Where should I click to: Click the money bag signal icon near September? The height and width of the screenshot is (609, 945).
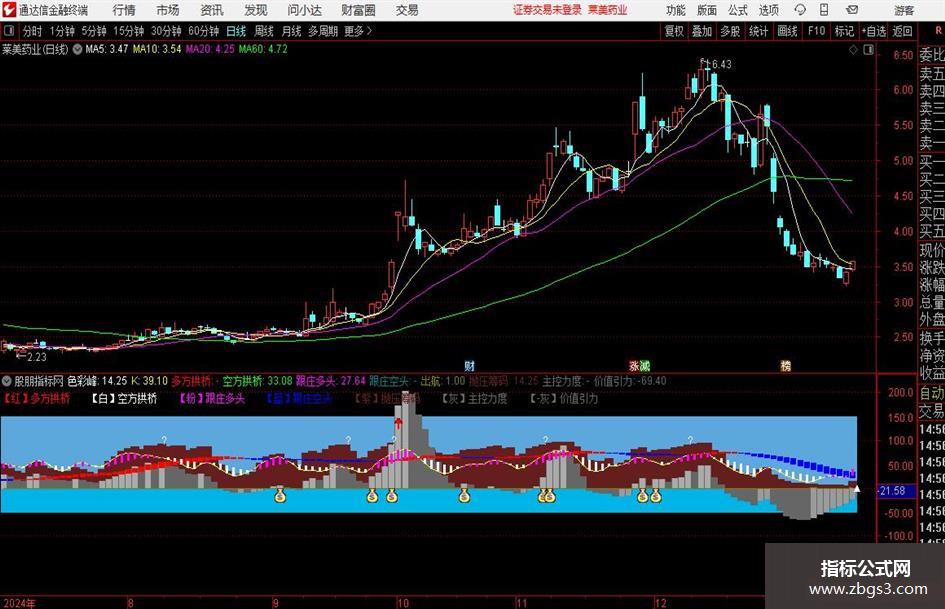280,496
